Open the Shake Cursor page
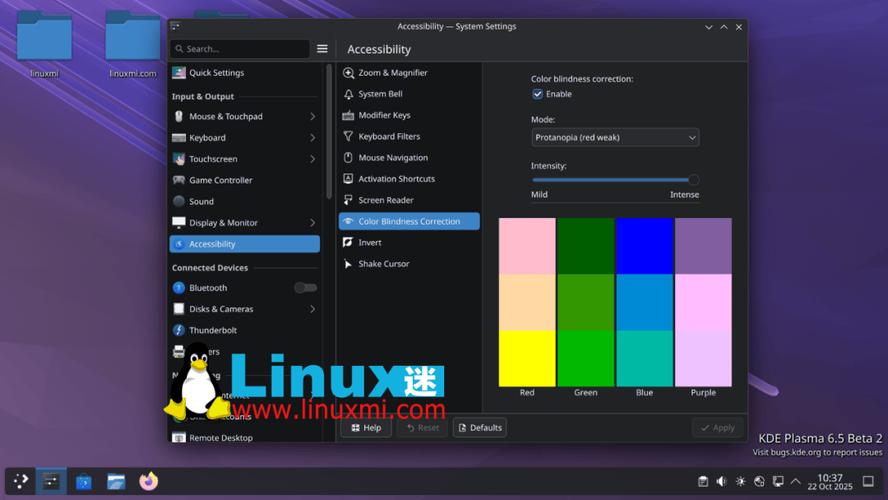 point(409,264)
